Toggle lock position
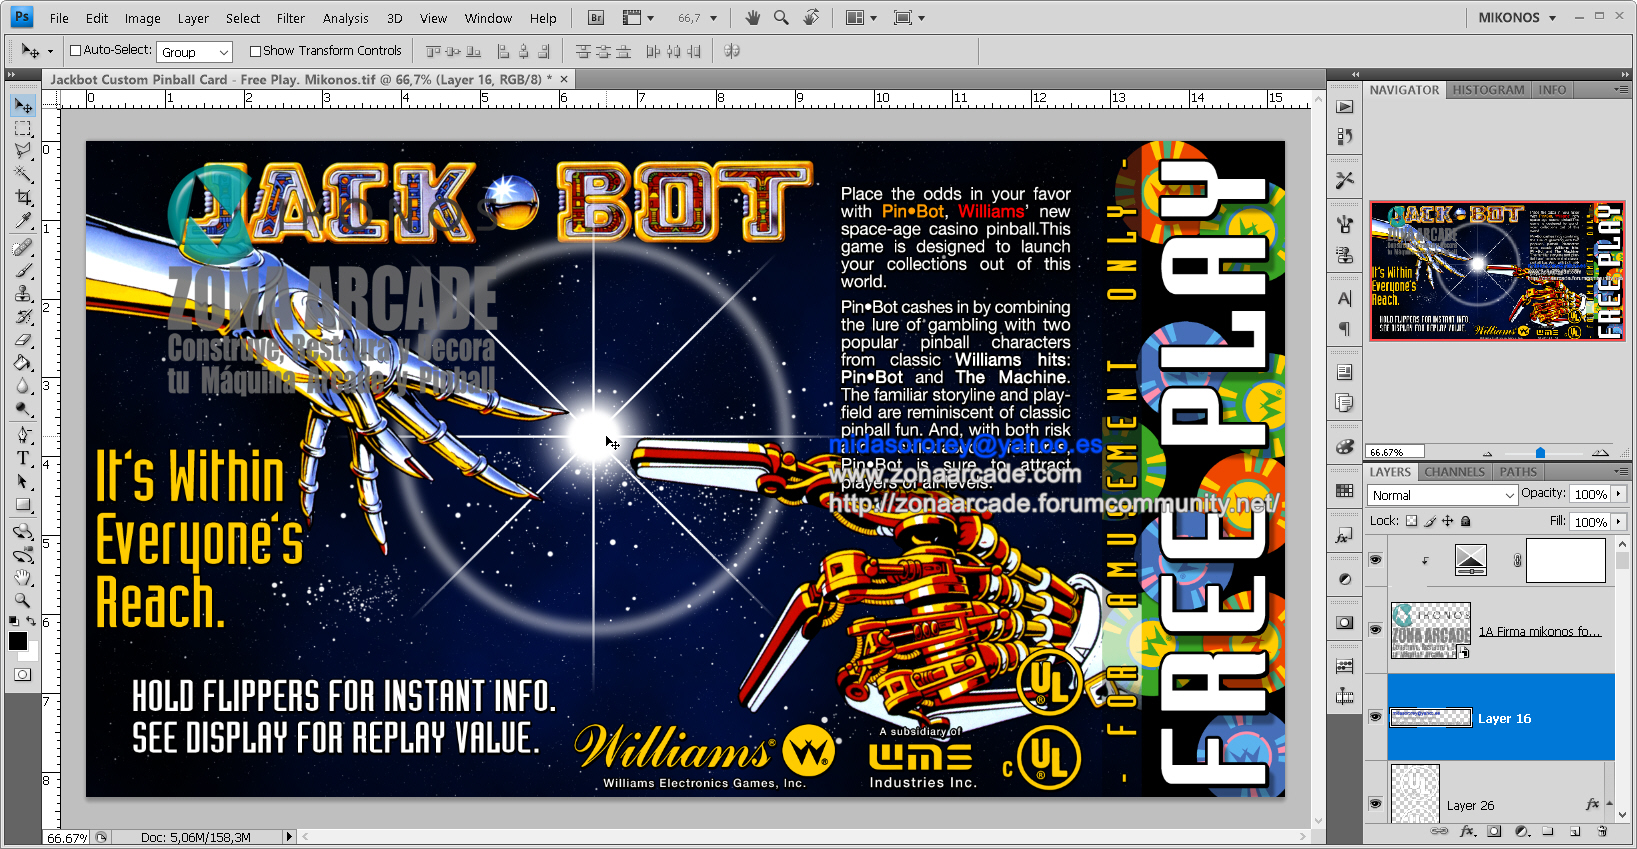Viewport: 1637px width, 849px height. (1447, 521)
